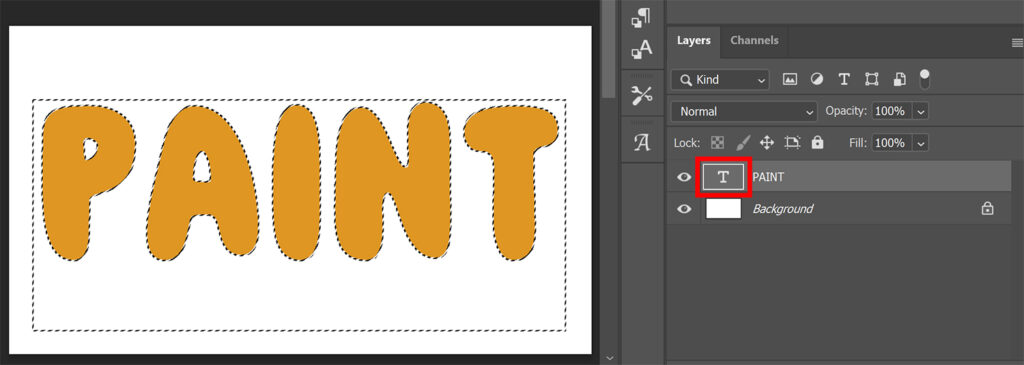Screen dimensions: 1024x365
Task: Click the canvas scroll down arrow
Action: click(x=609, y=358)
